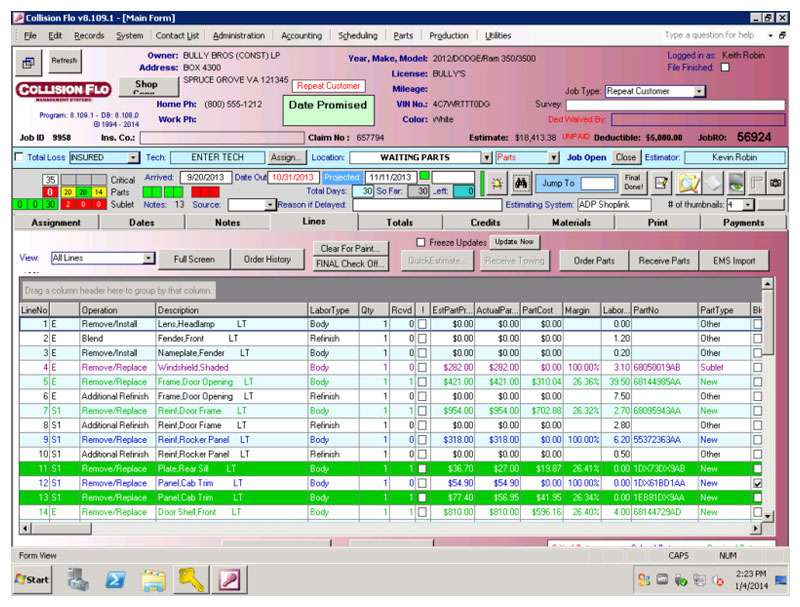Uncheck the Bk checkbox on line 12

click(x=758, y=483)
